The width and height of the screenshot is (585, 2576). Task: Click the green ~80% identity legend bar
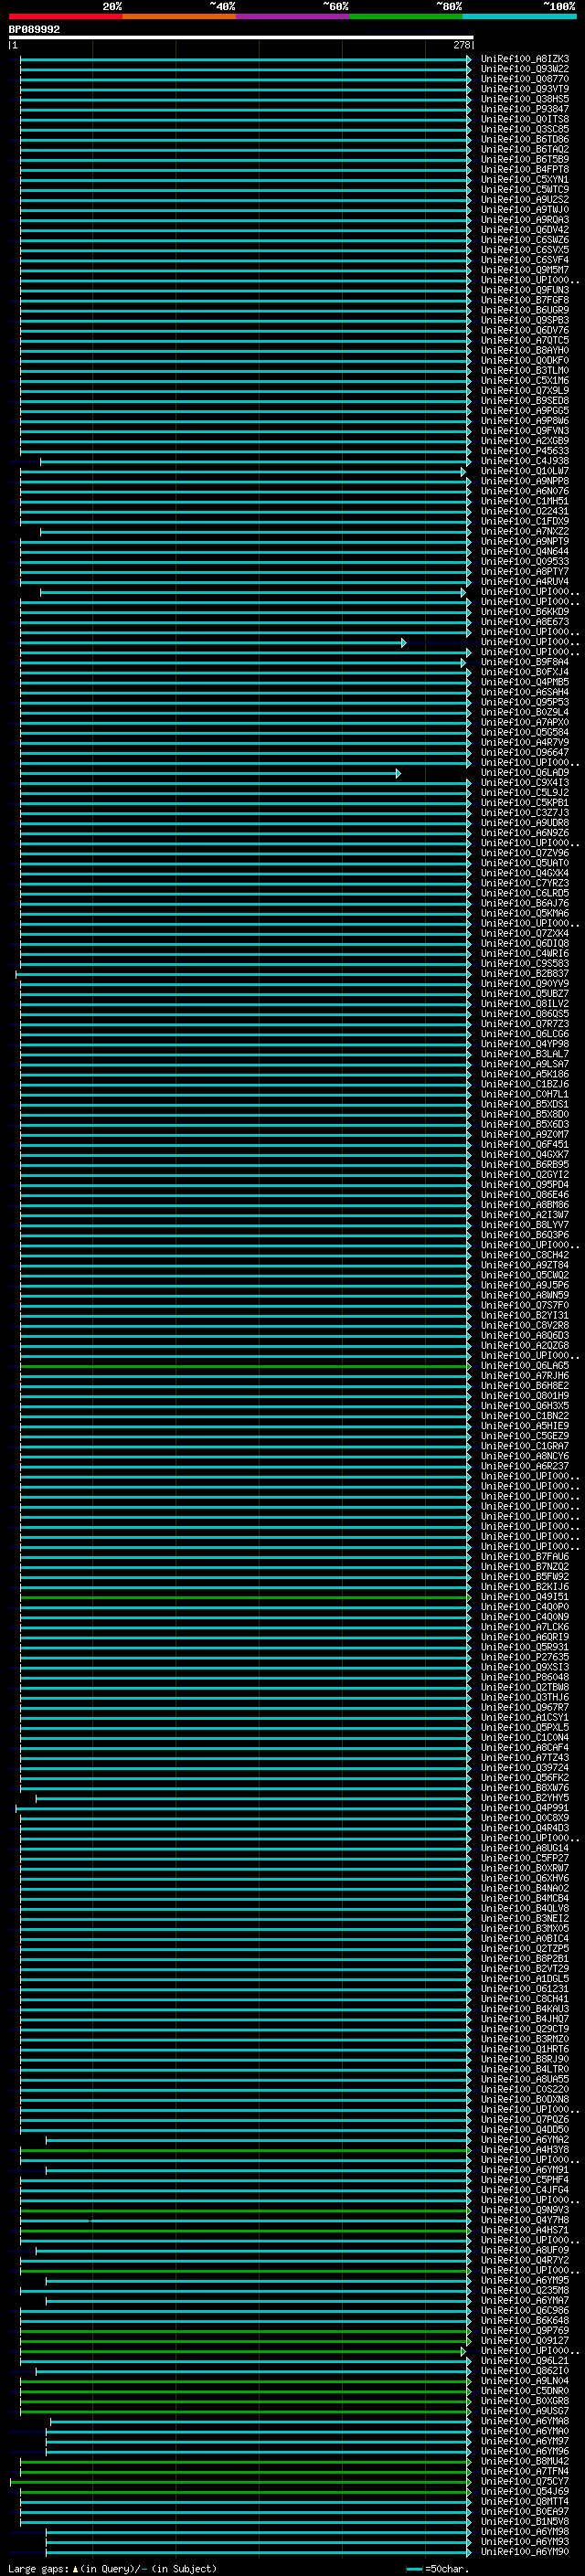pyautogui.click(x=406, y=16)
